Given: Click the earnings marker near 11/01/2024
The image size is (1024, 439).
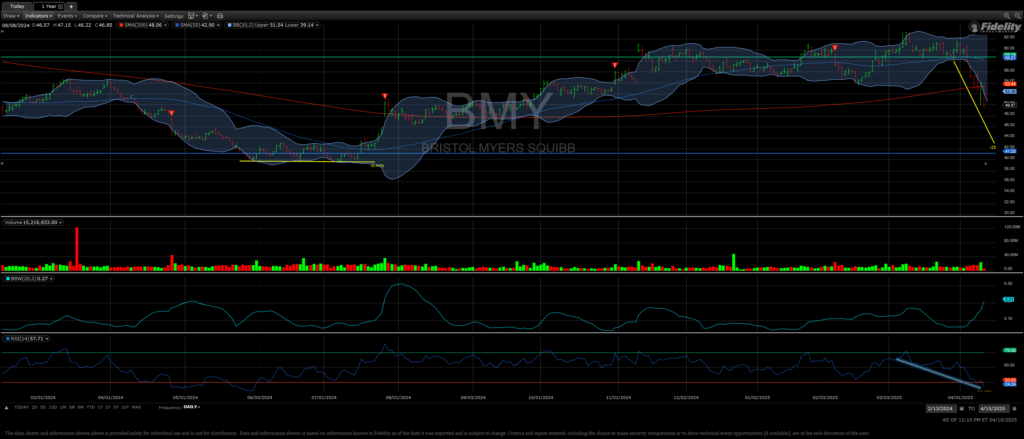Looking at the screenshot, I should 615,65.
